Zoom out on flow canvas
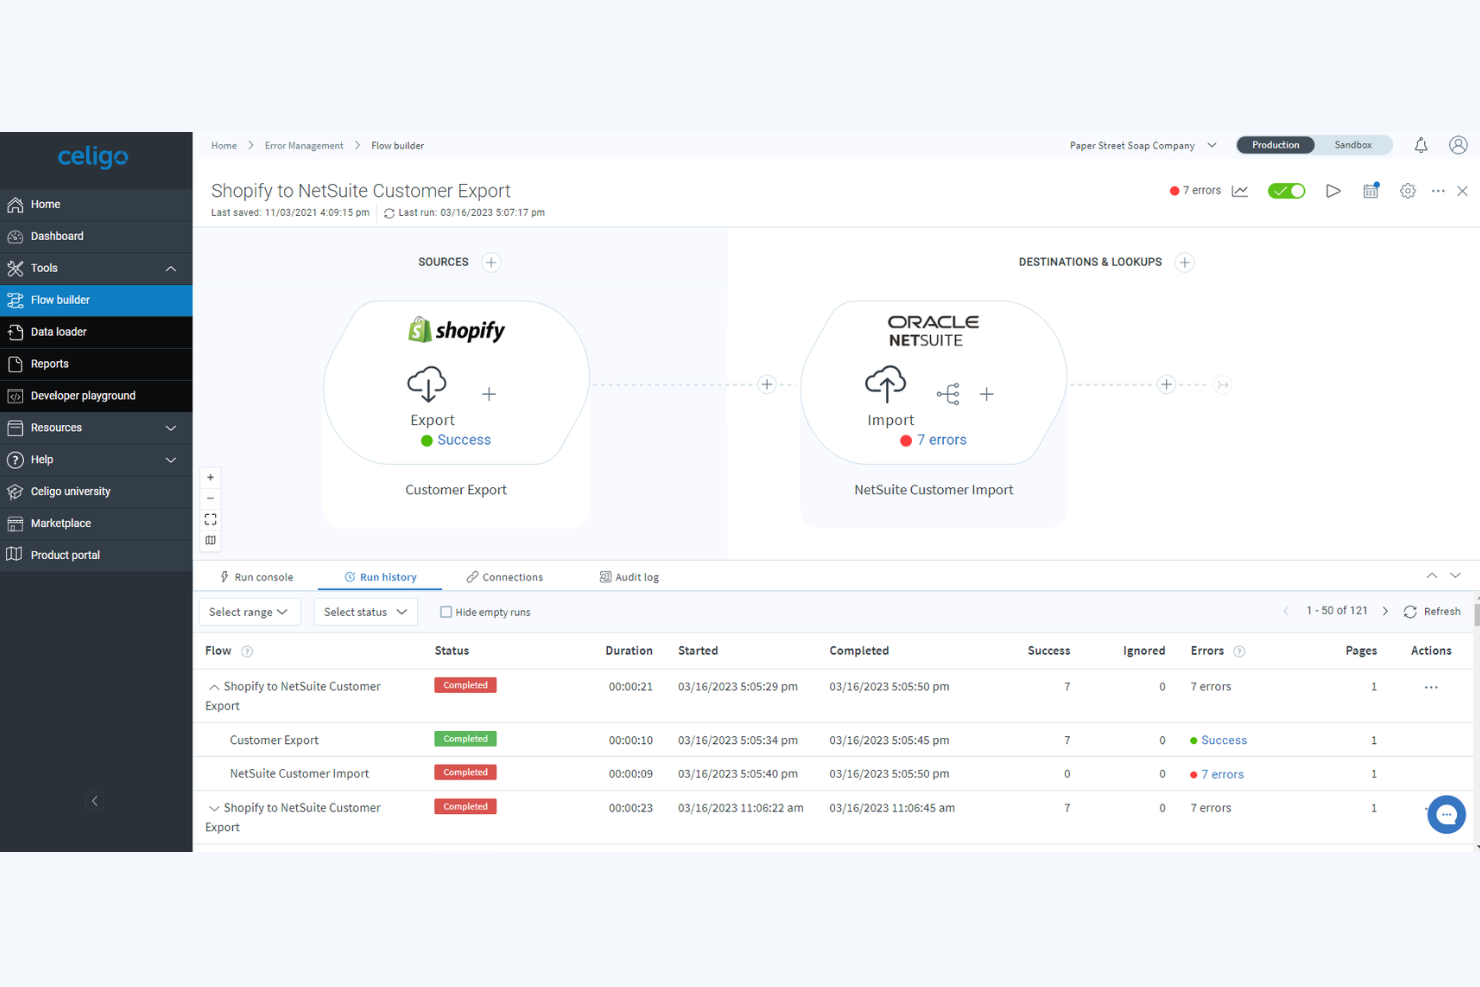 tap(210, 498)
